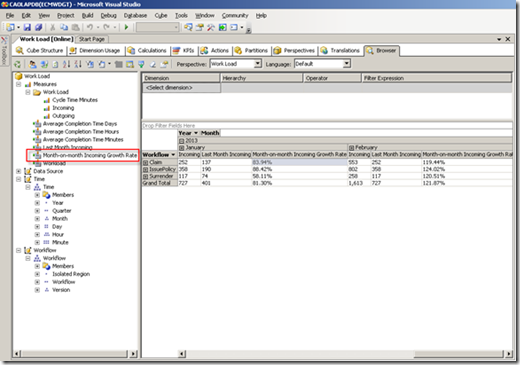Expand the Isolated Region level node
The height and width of the screenshot is (365, 520).
pos(37,274)
